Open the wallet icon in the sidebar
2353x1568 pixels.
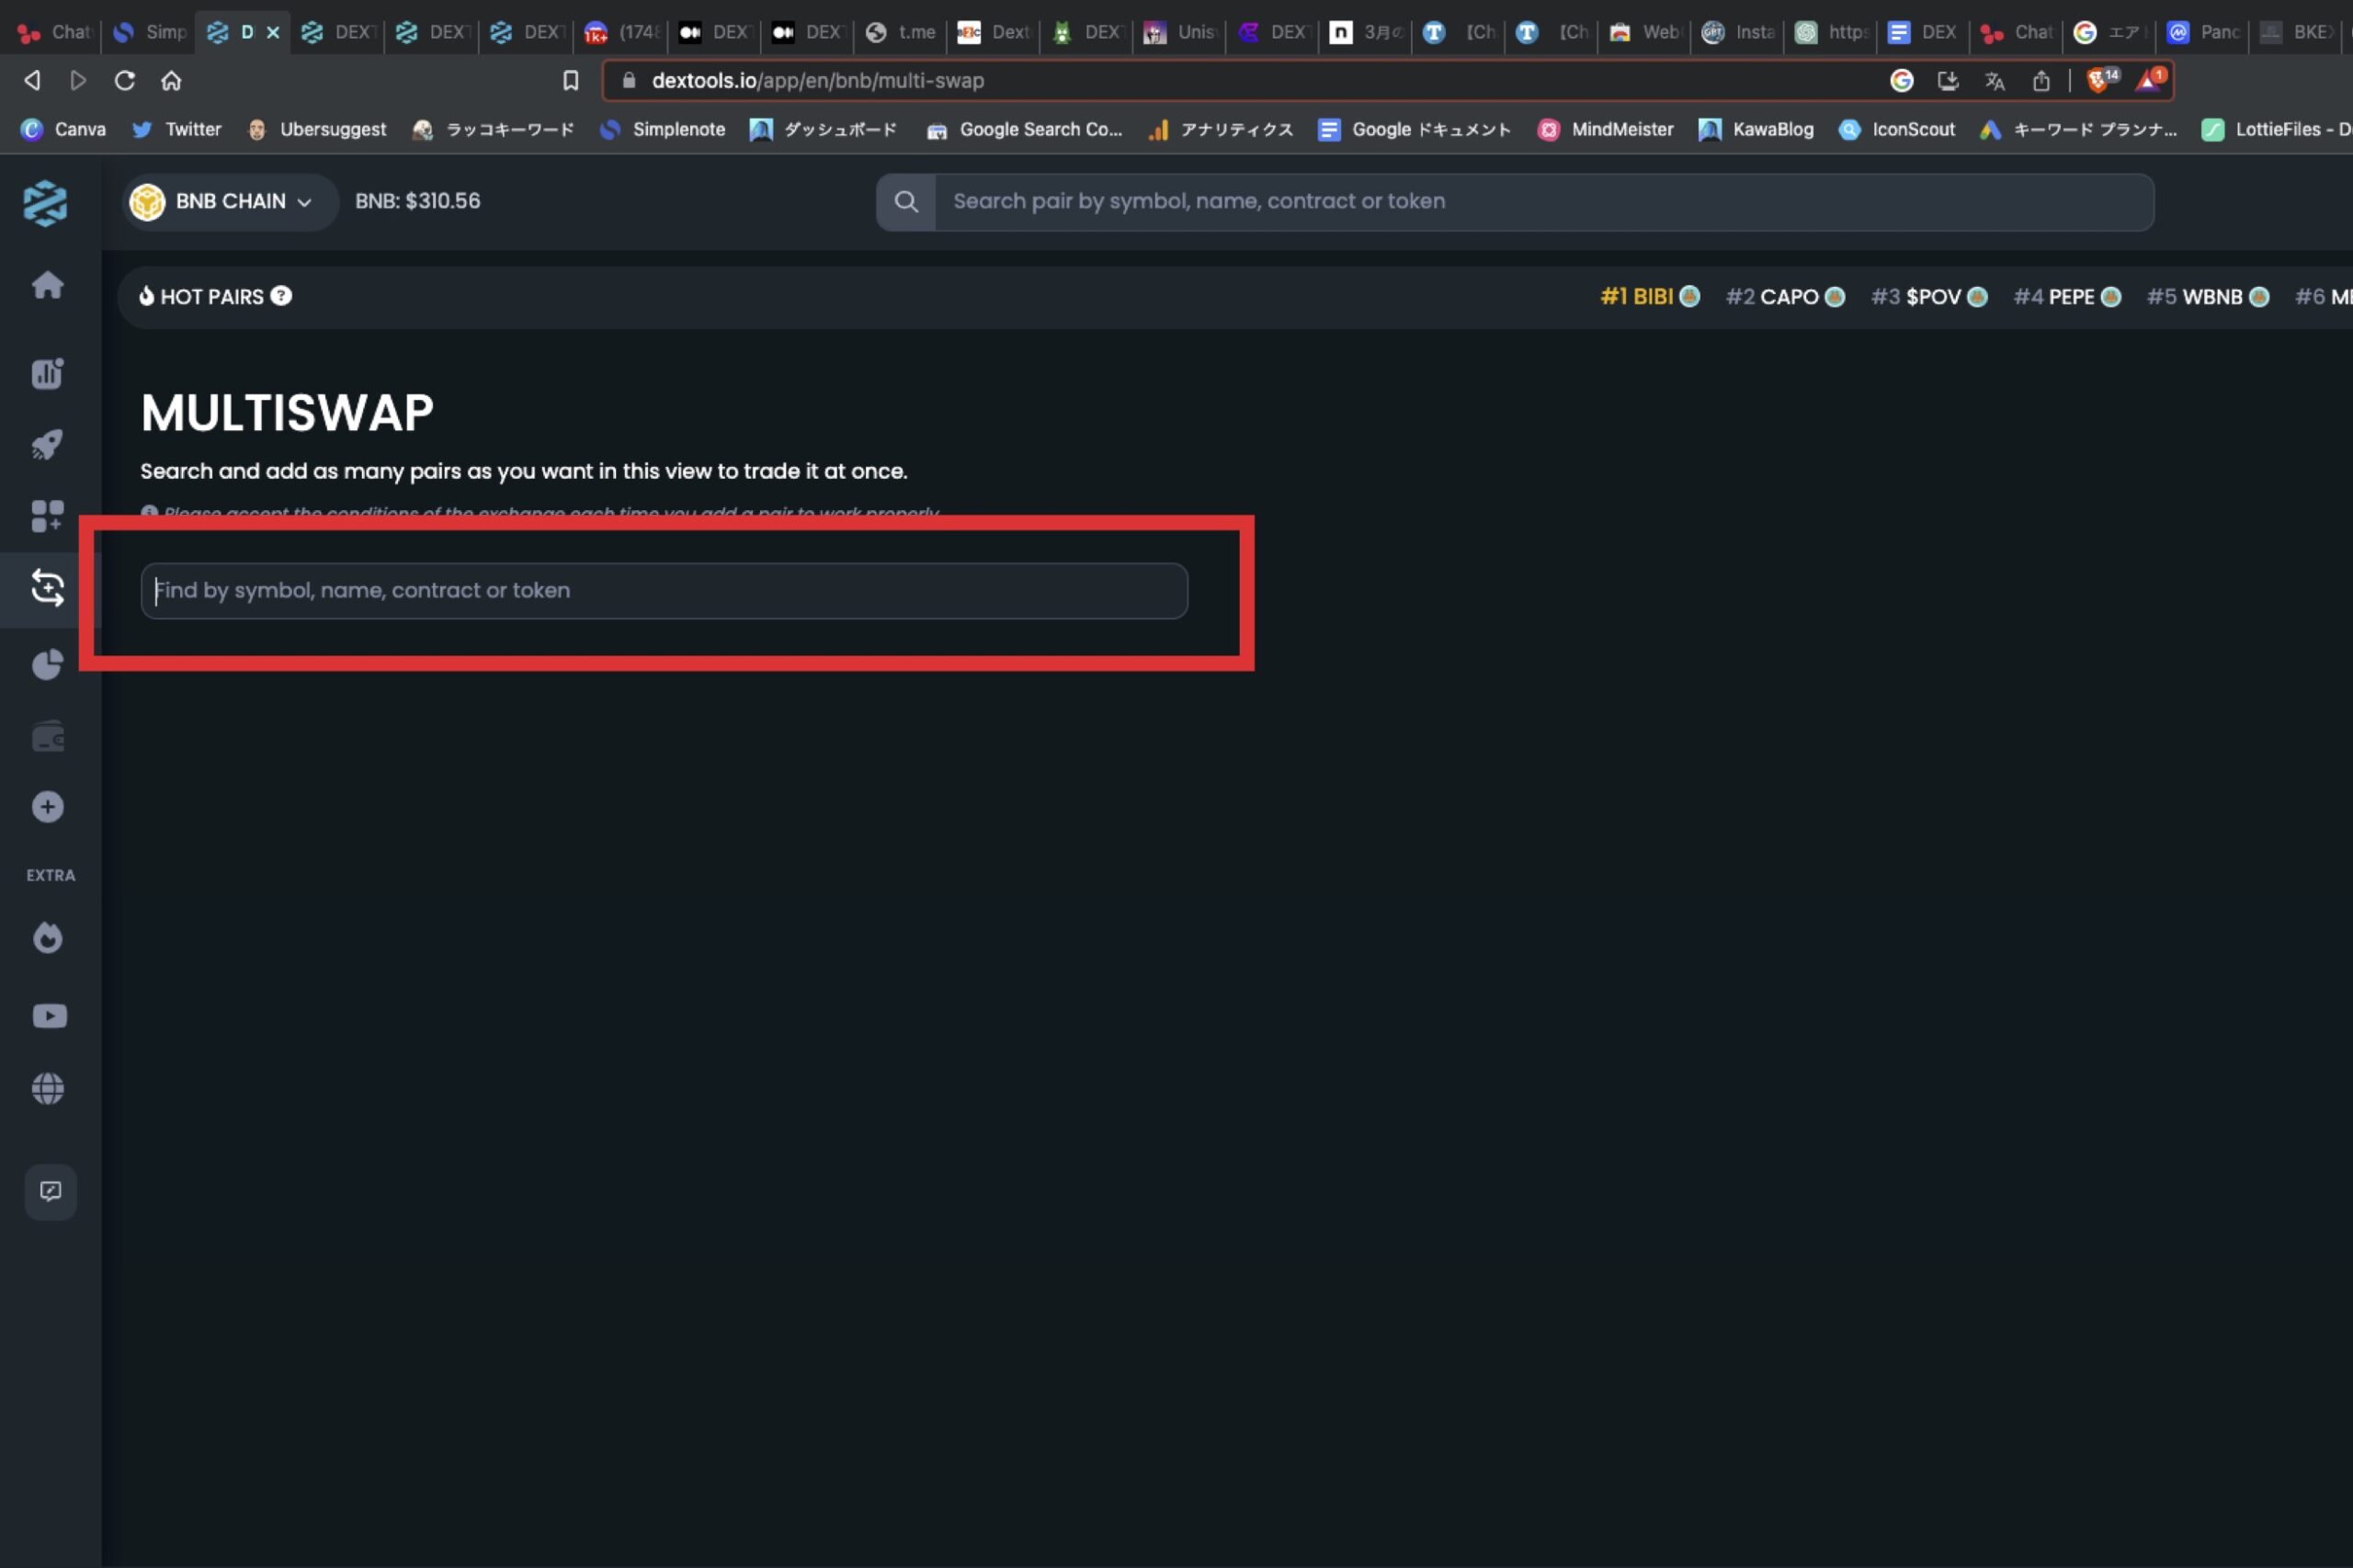click(47, 736)
